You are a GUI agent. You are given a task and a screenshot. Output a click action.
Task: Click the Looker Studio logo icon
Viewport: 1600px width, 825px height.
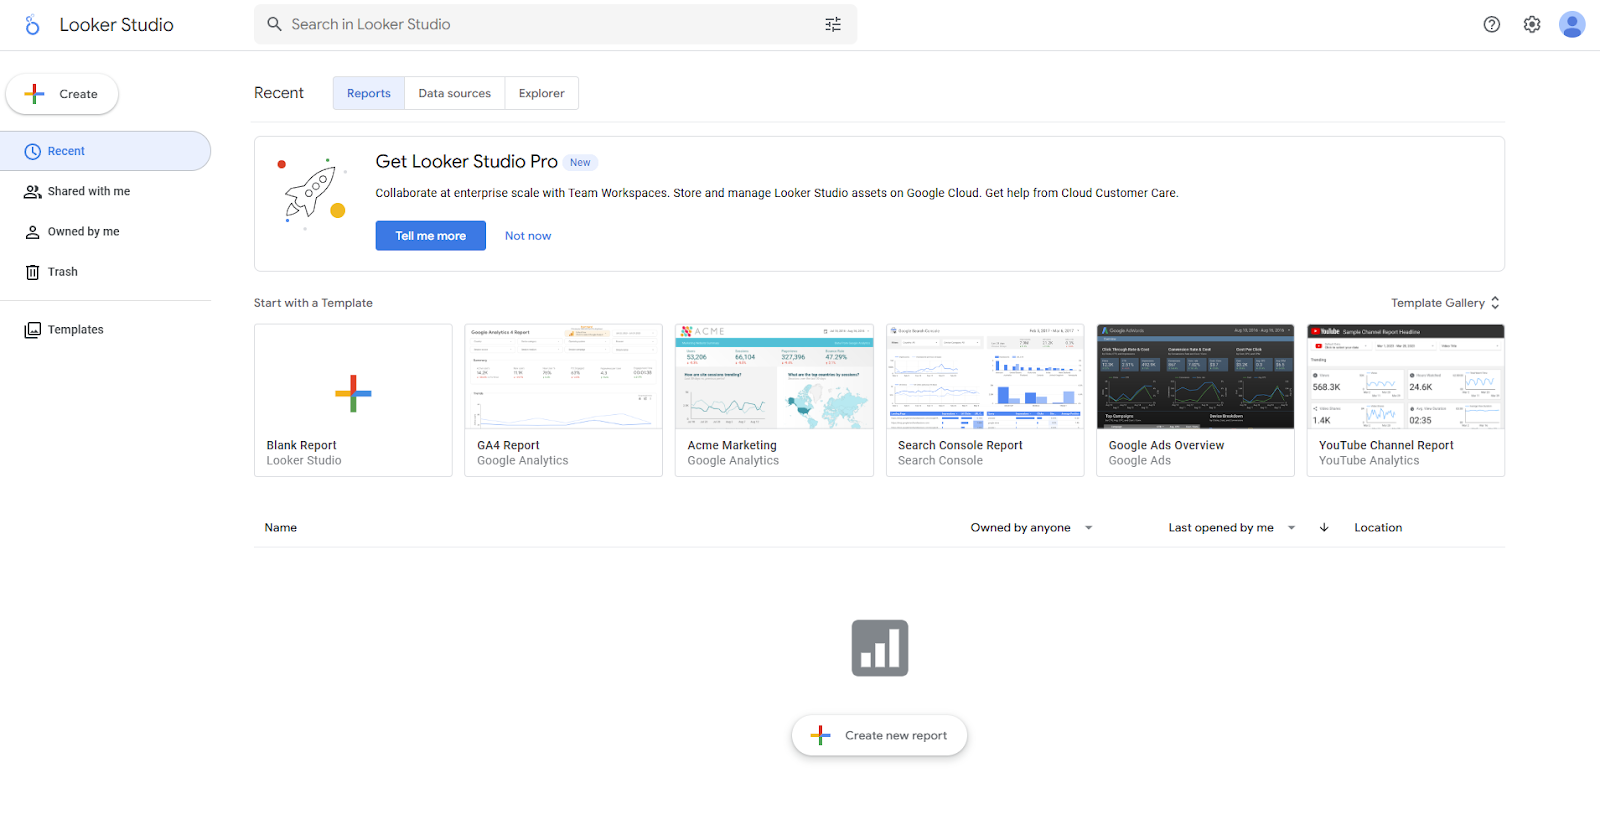(x=32, y=25)
